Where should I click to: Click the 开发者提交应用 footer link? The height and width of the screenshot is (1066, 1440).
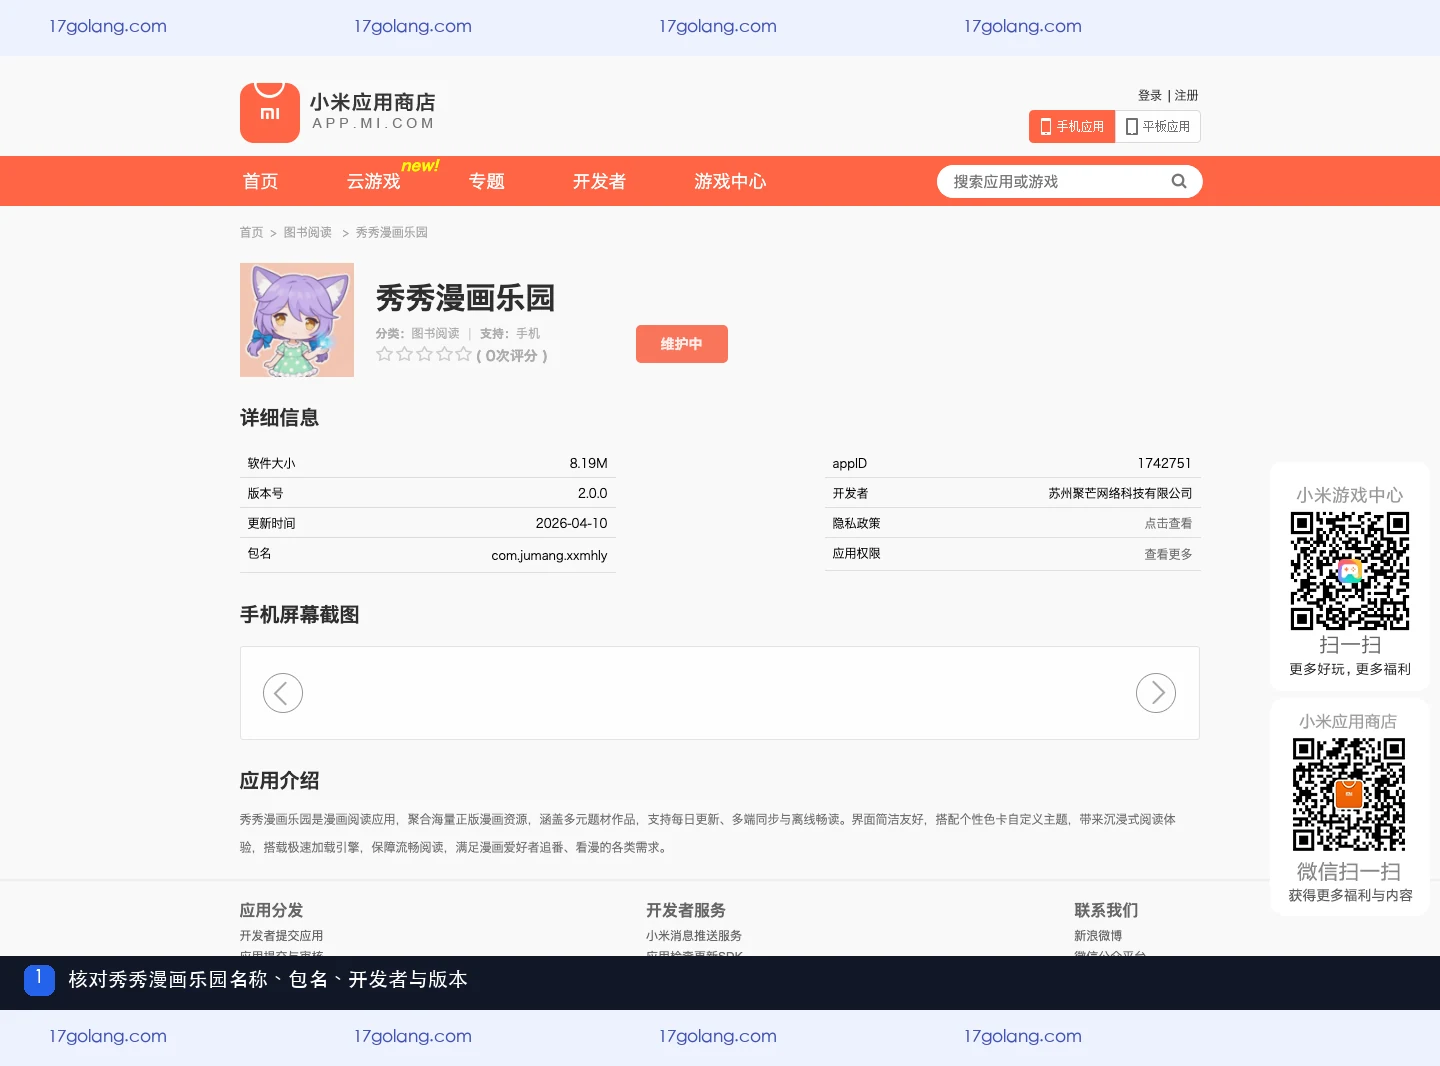pos(281,936)
